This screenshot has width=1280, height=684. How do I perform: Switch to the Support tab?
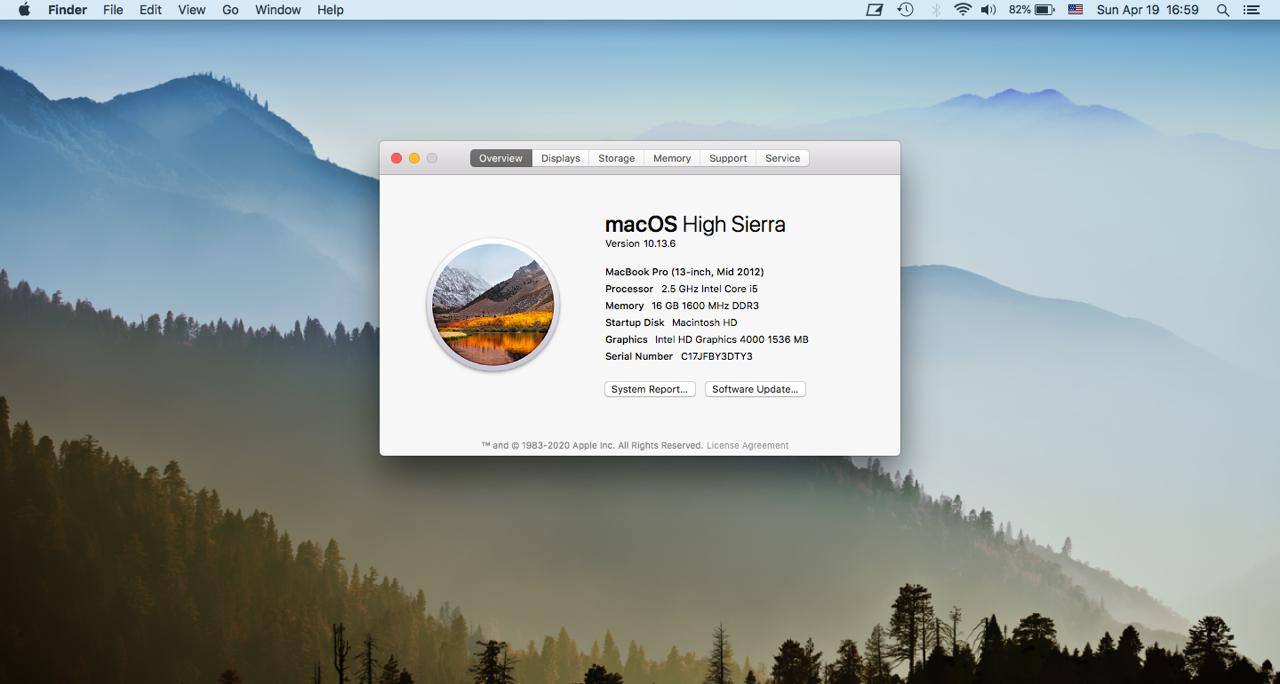click(x=728, y=158)
